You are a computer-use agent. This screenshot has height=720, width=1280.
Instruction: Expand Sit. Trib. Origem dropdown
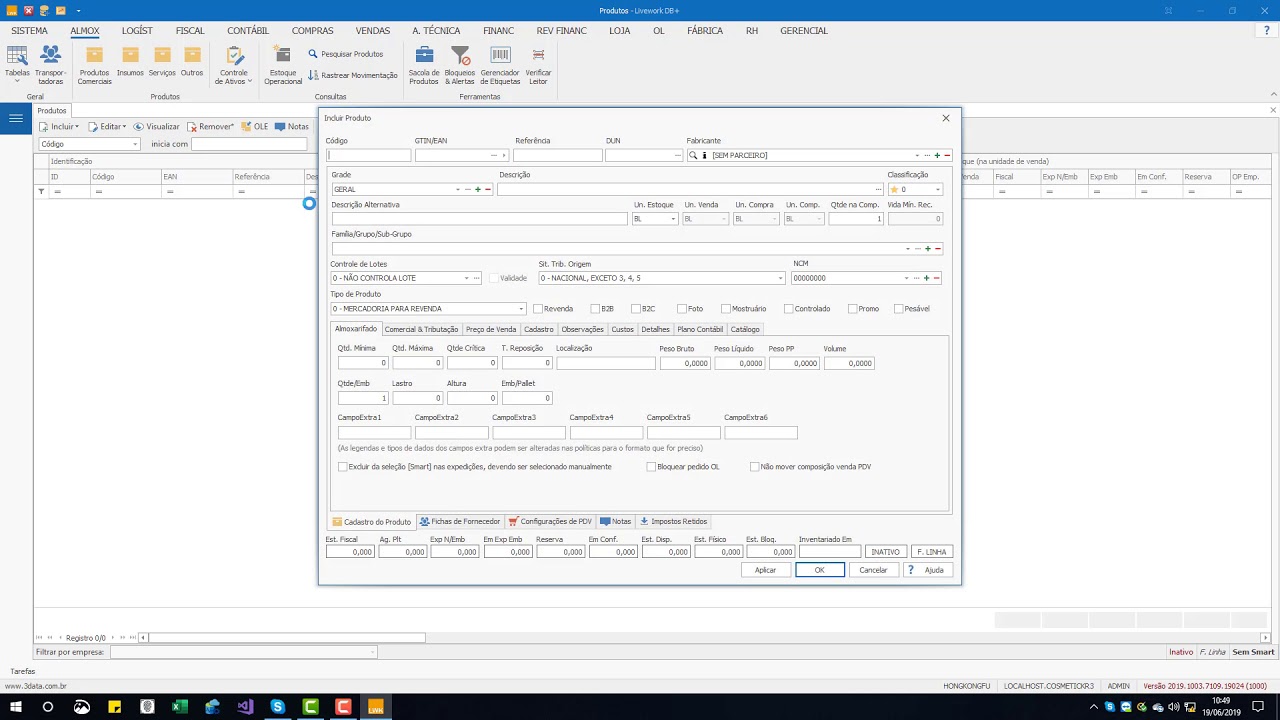coord(781,278)
